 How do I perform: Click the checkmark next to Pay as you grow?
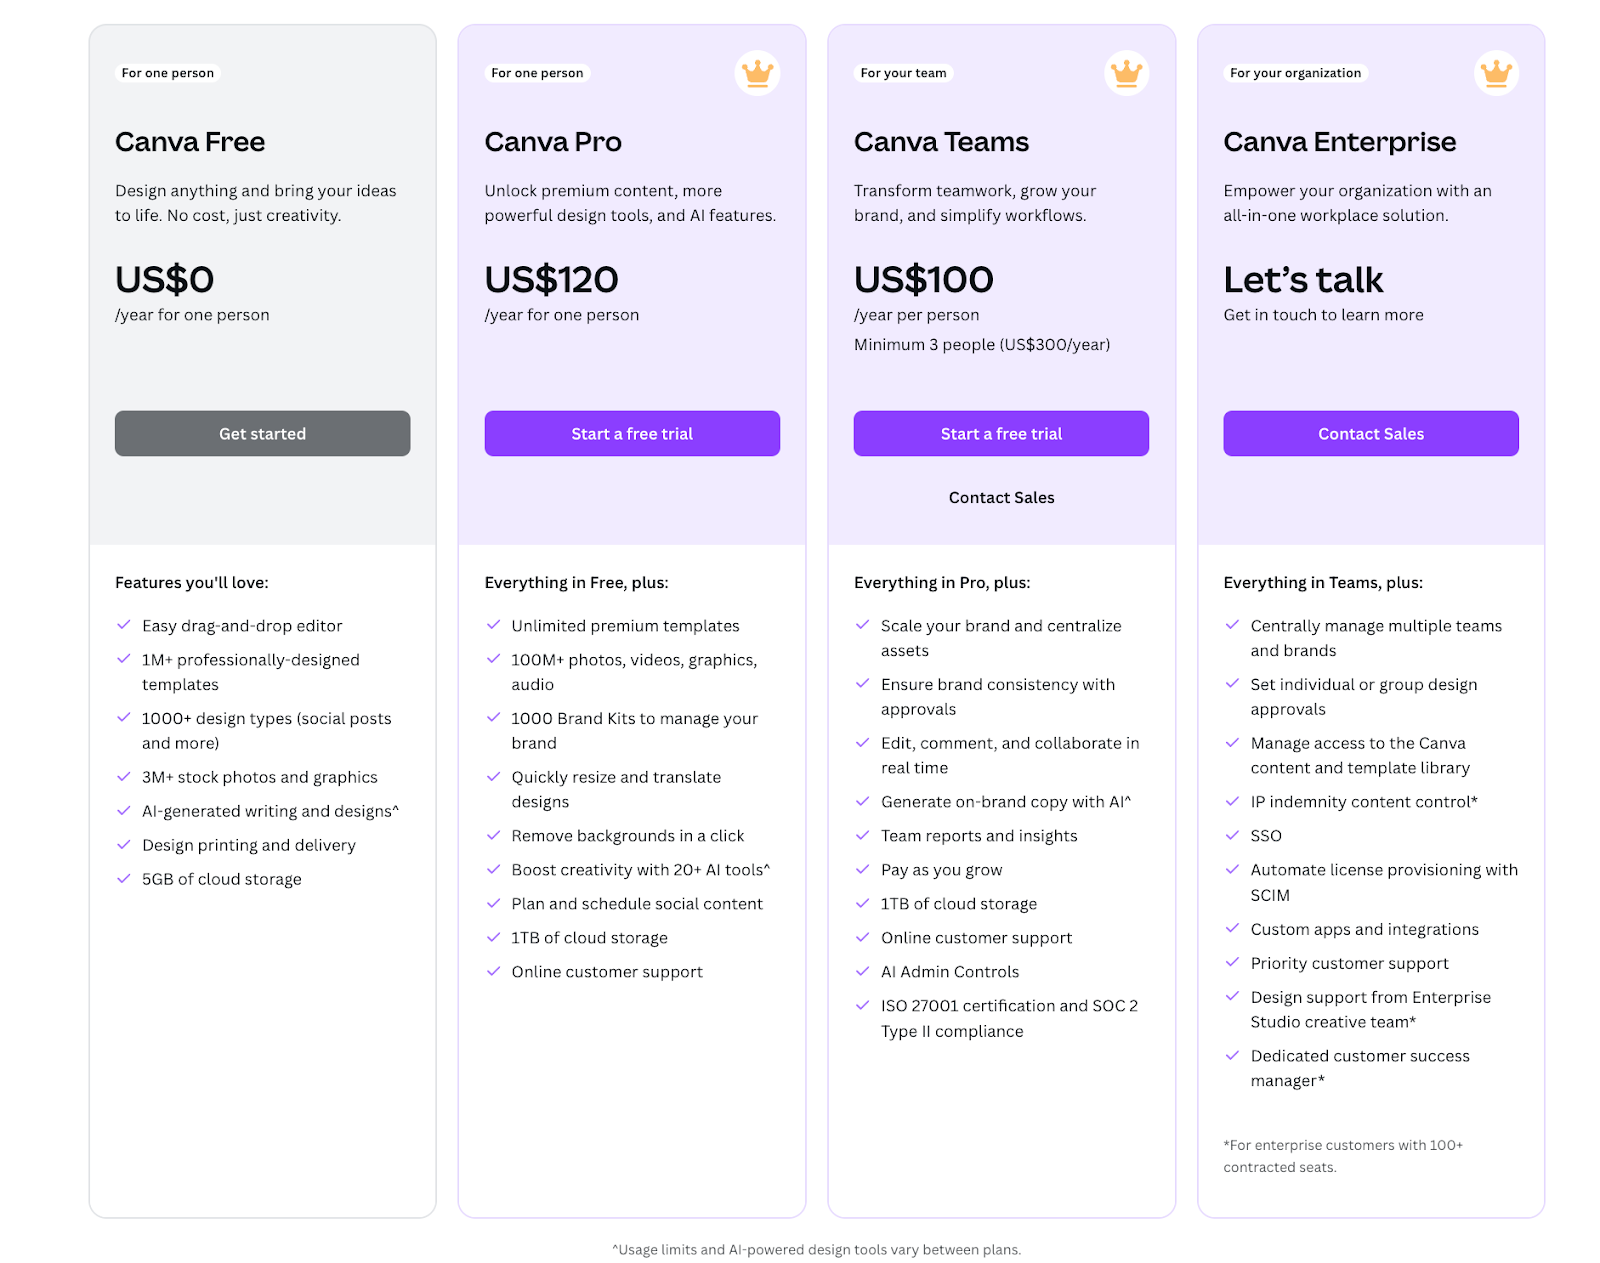pyautogui.click(x=861, y=869)
